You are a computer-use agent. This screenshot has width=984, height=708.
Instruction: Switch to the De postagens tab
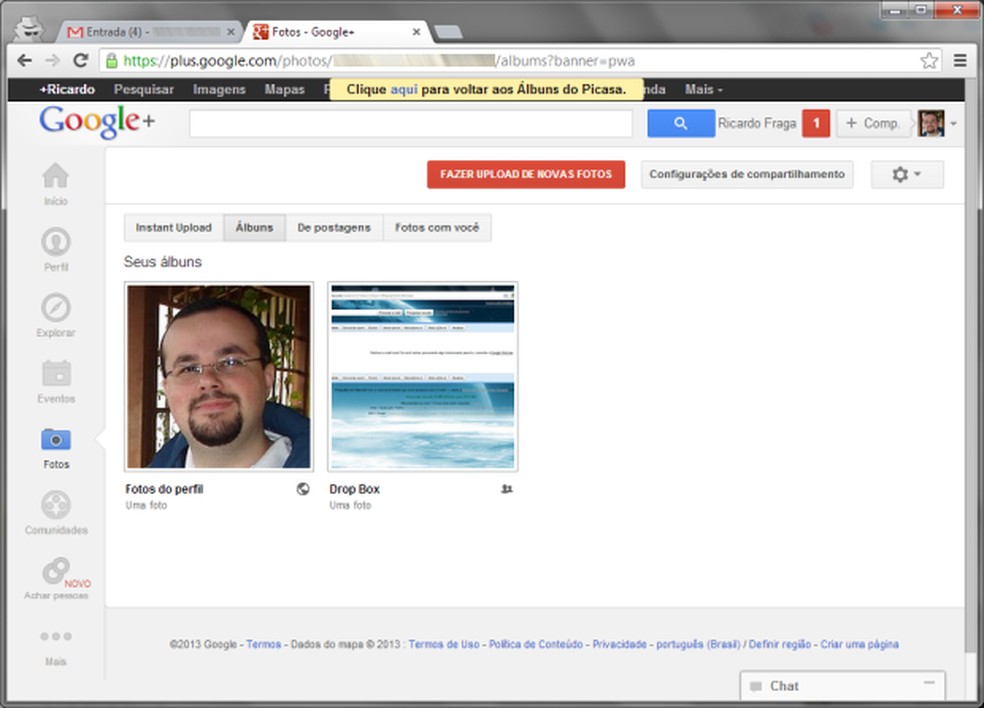coord(334,227)
